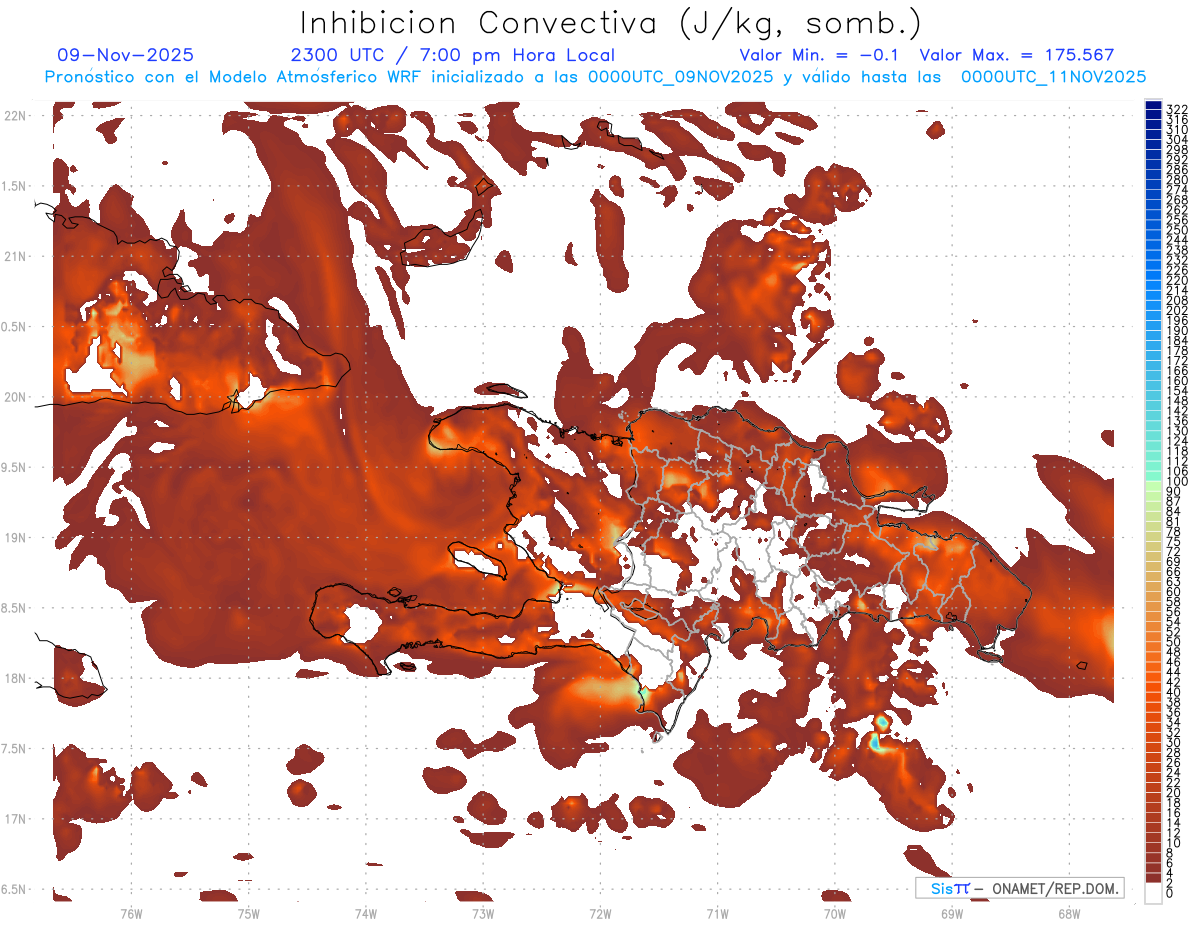Click the "2300 UTC / 7:00 pm Hora Local" time
Viewport: 1200px width, 927px height.
pos(452,55)
